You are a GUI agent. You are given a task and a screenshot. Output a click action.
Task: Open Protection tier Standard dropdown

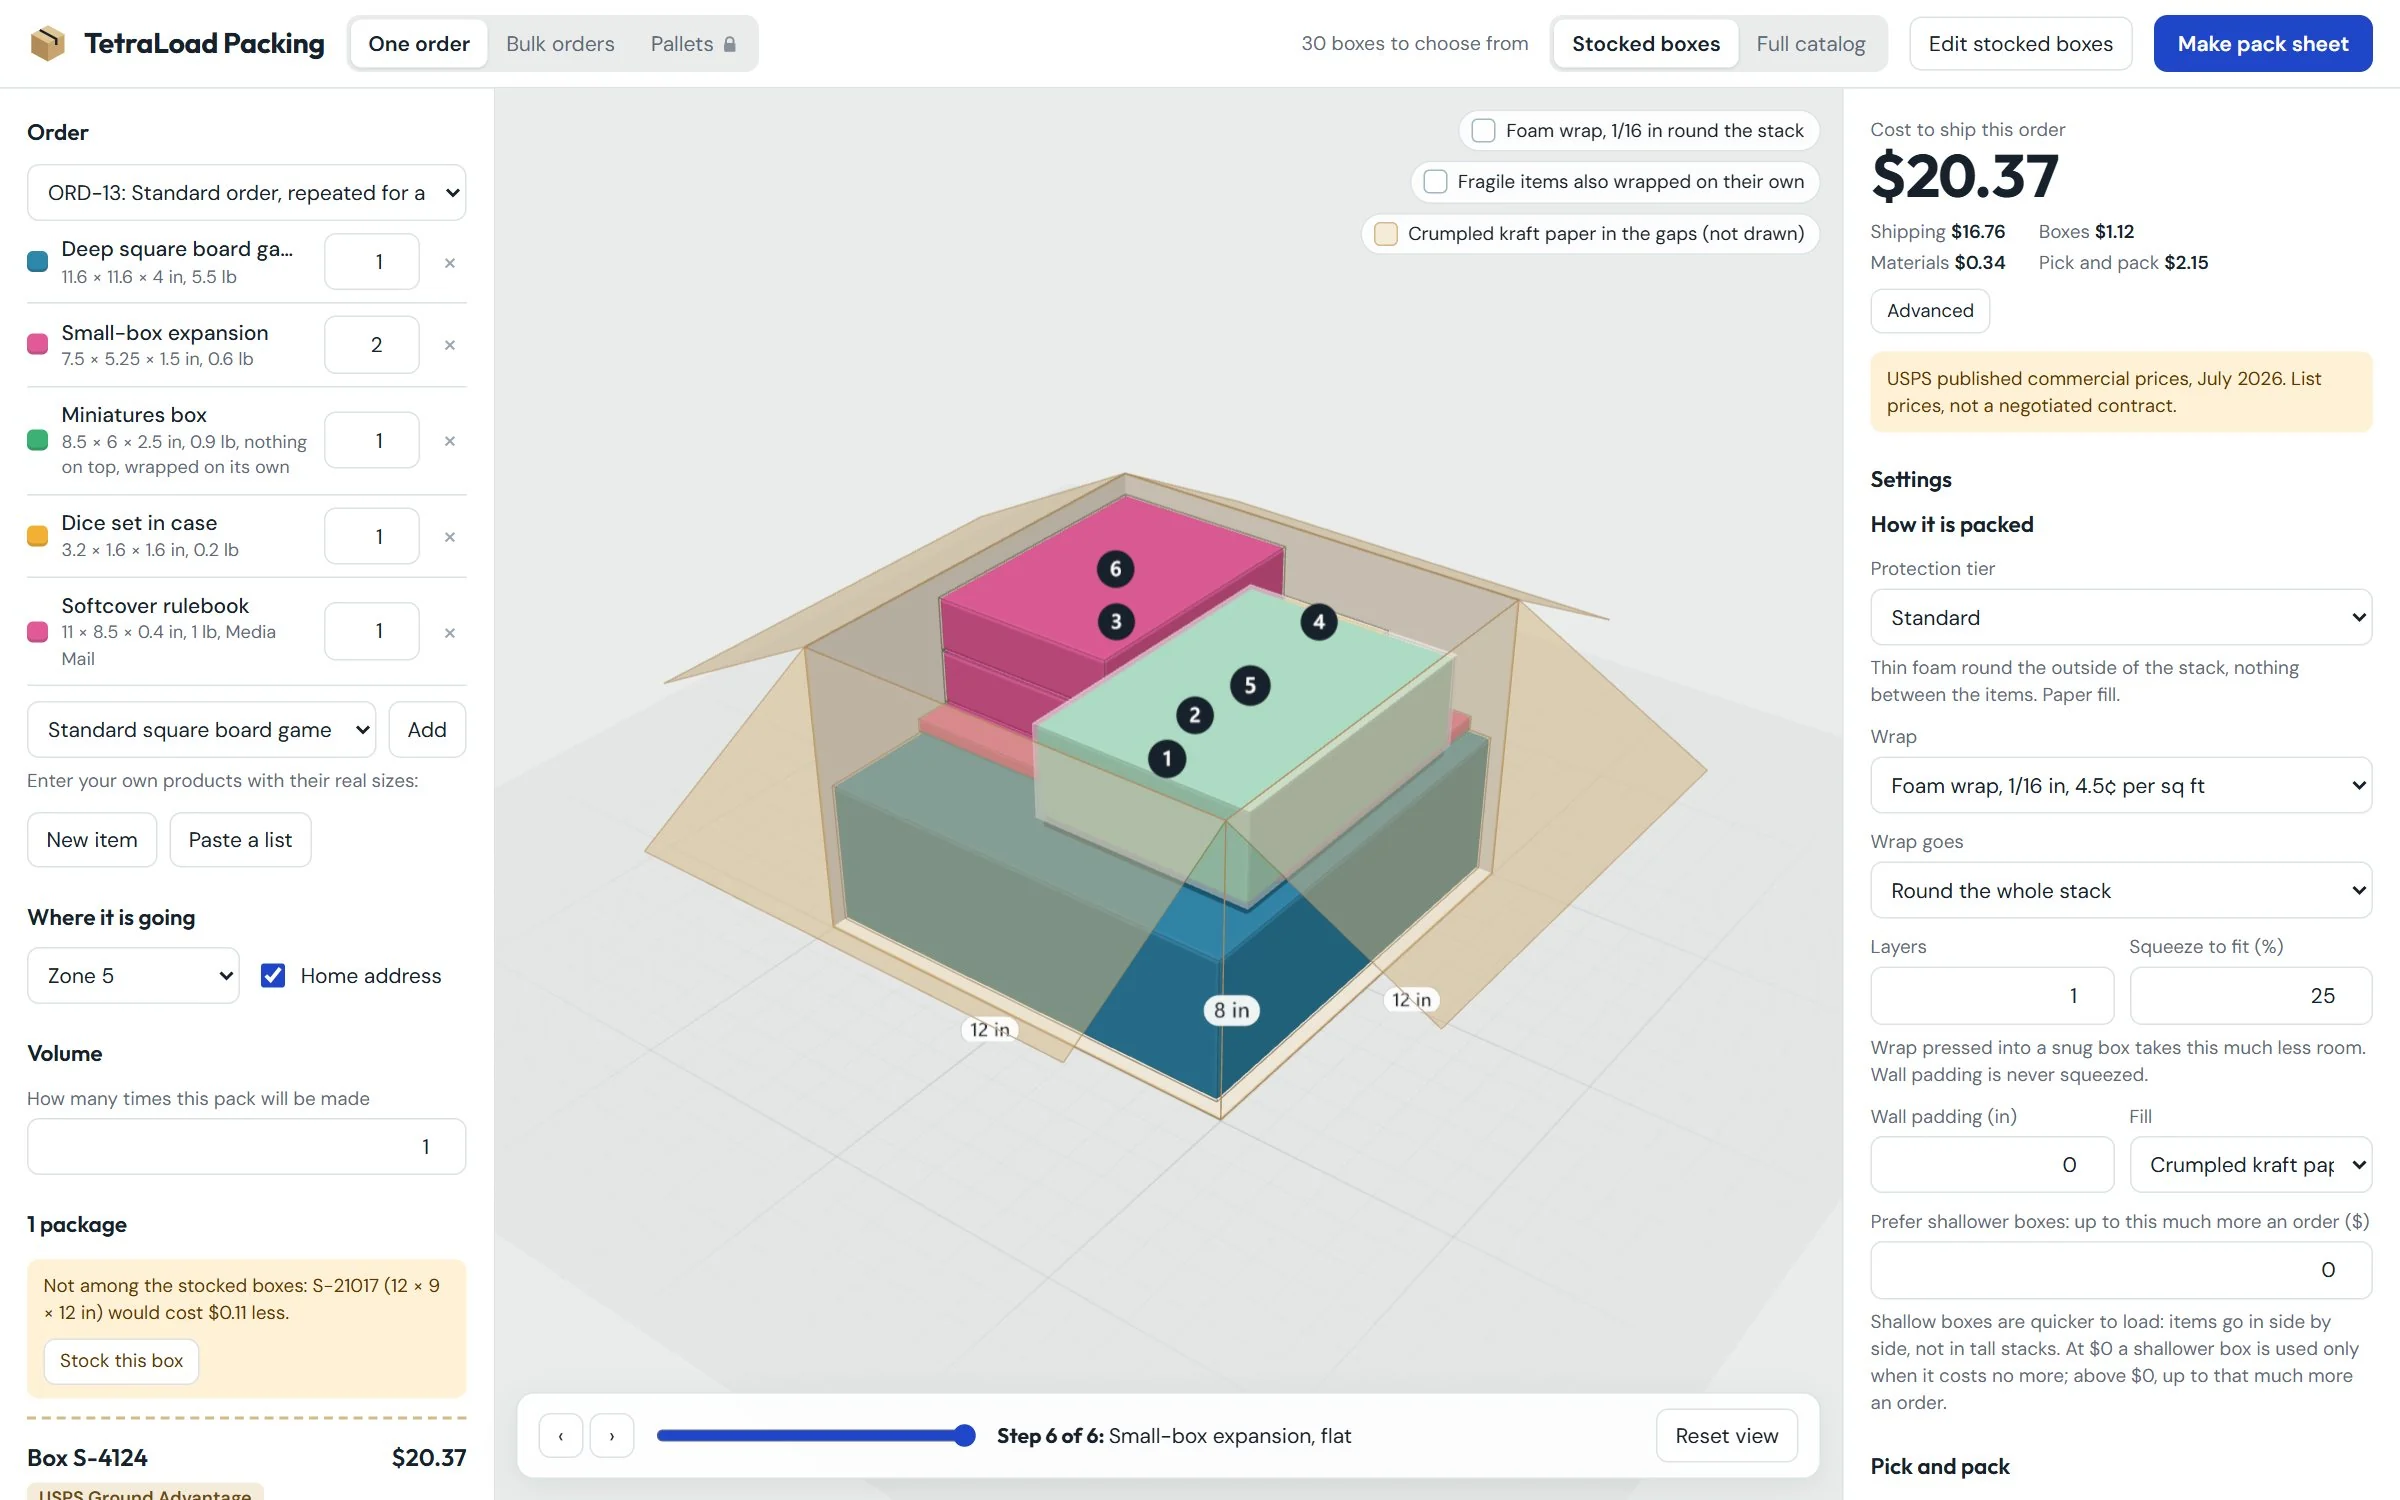coord(2121,618)
